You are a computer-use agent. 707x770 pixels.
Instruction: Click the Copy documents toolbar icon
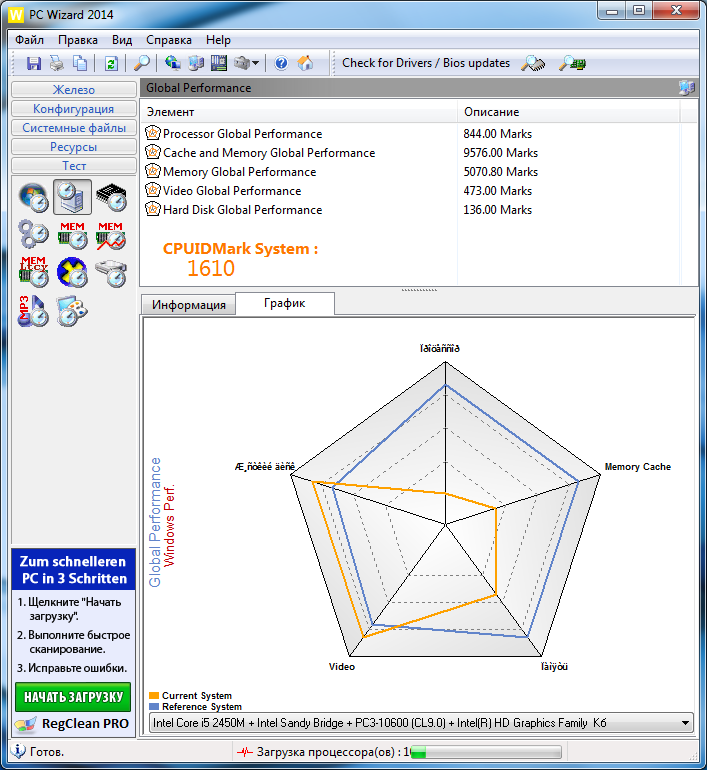tap(80, 63)
